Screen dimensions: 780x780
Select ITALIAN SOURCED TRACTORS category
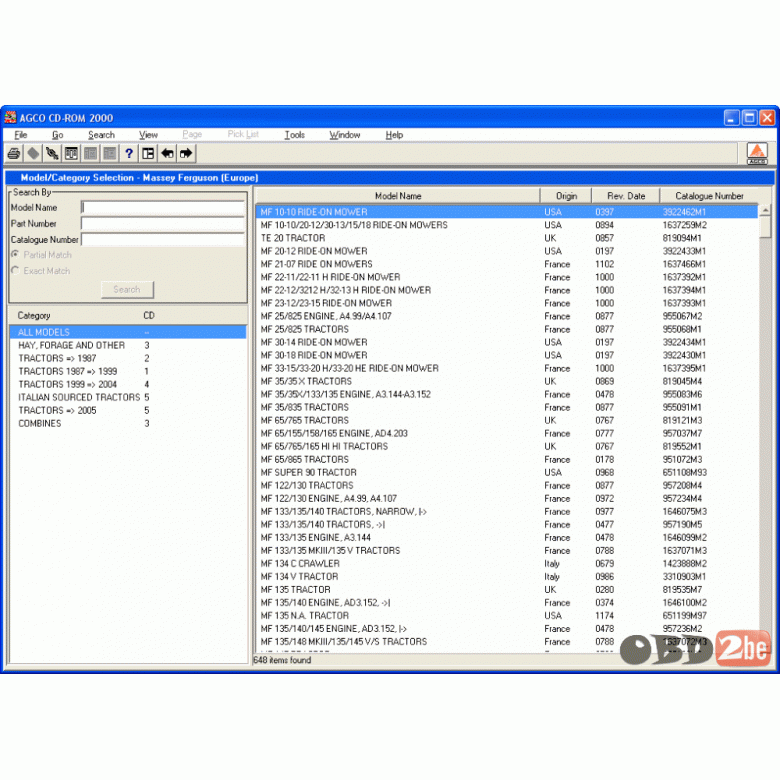click(128, 397)
